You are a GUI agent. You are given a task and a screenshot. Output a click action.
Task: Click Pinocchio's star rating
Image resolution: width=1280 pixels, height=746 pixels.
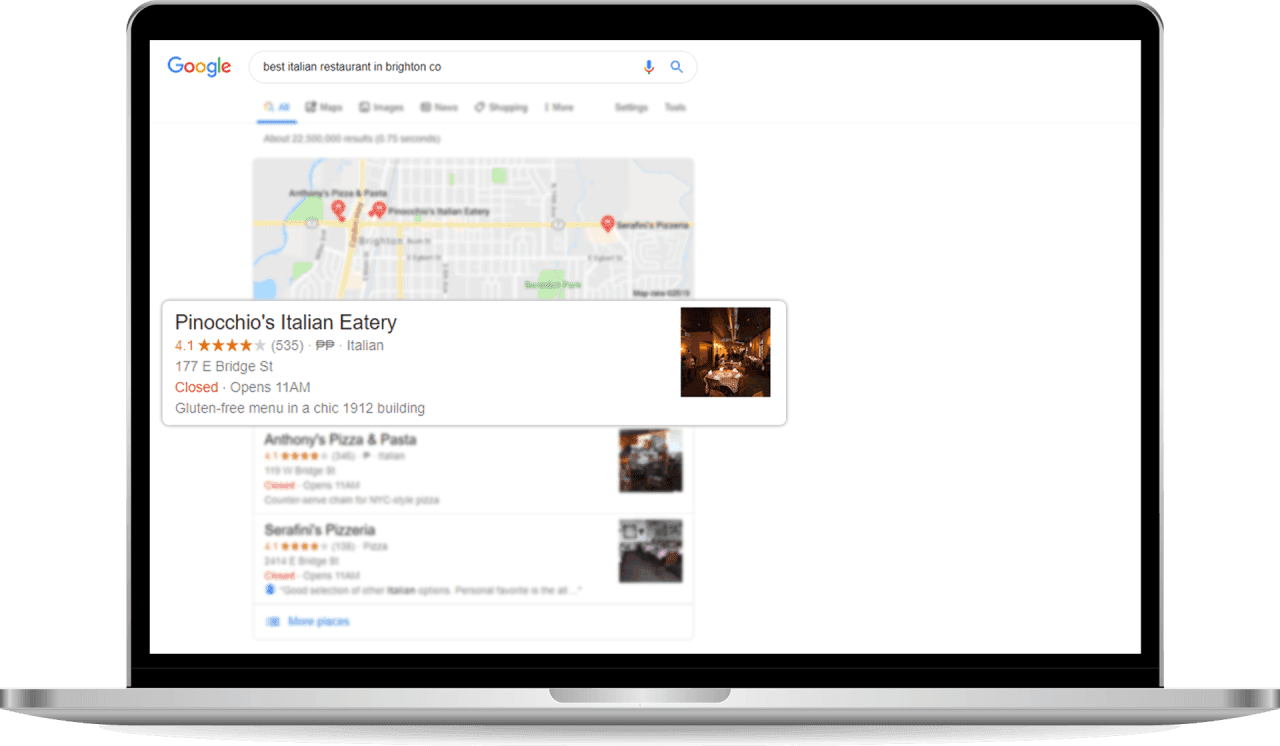[231, 345]
